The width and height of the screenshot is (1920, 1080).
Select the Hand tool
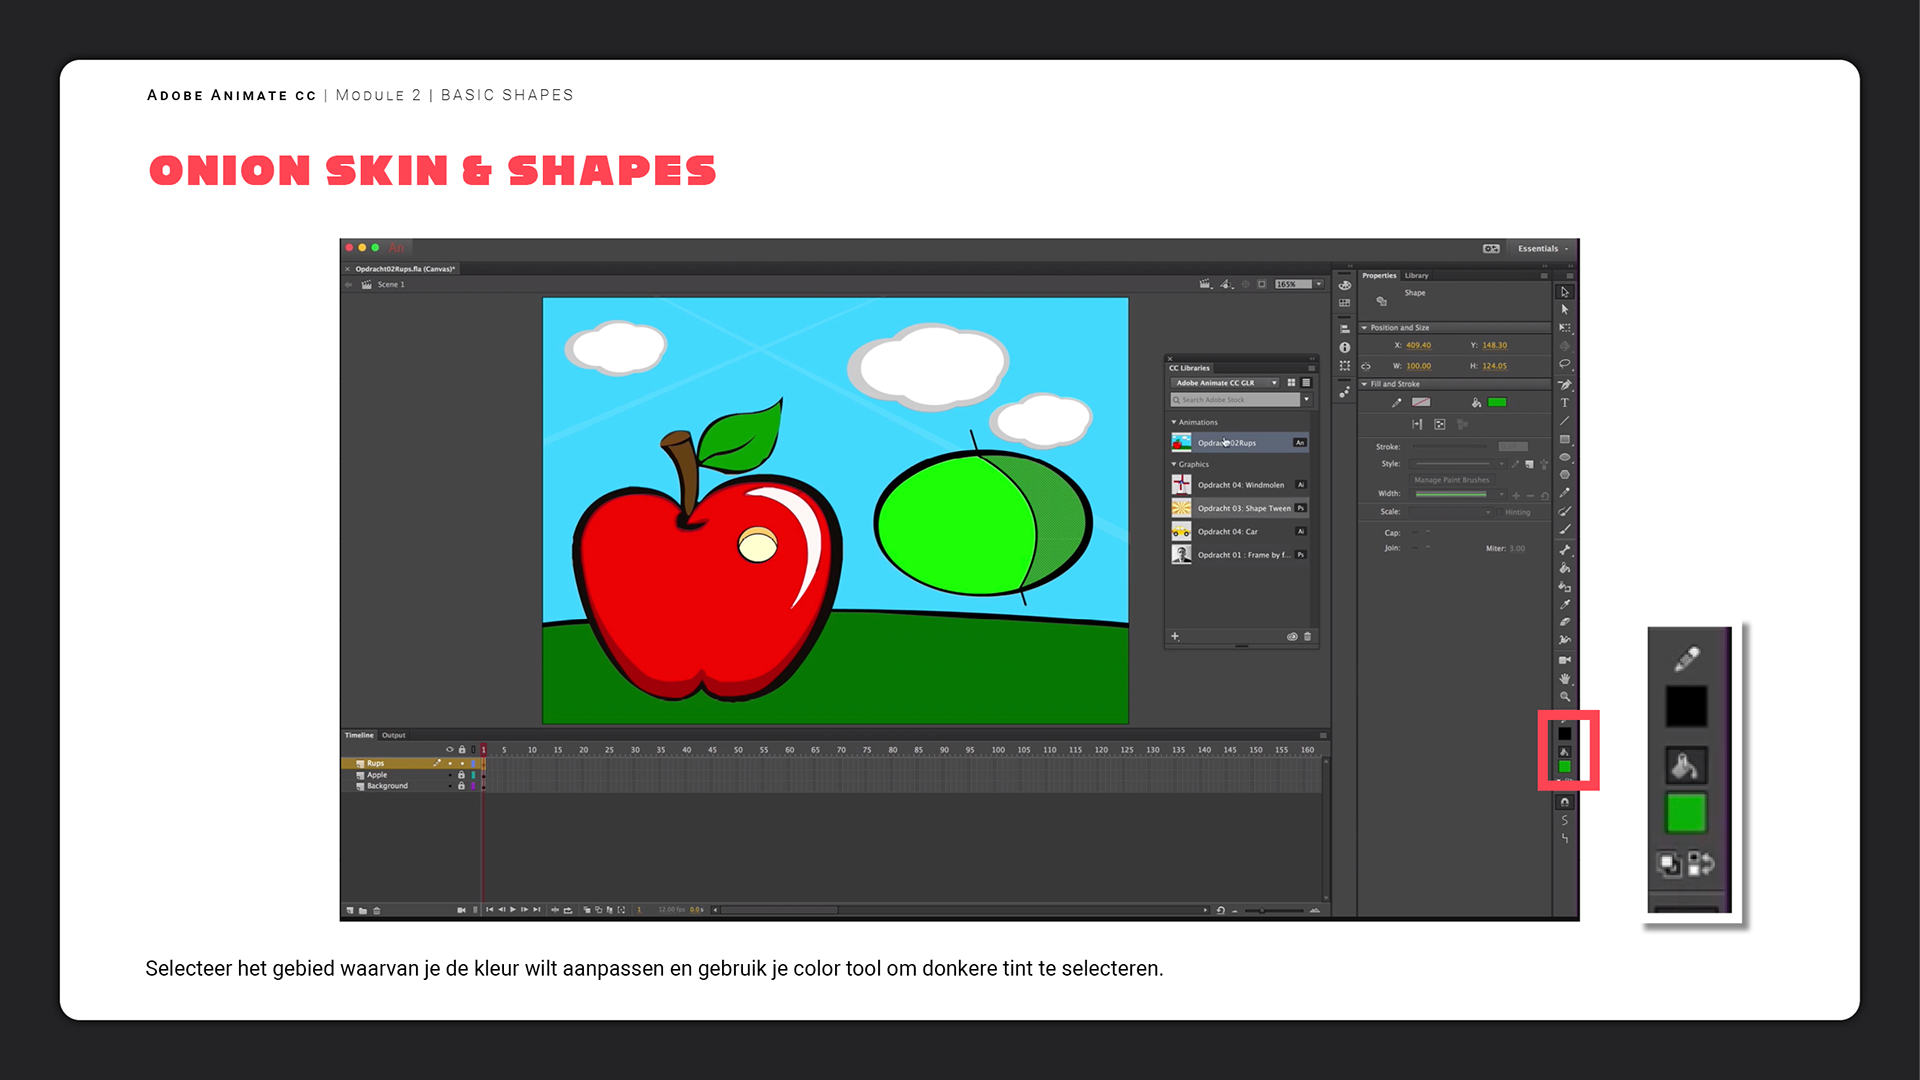(x=1565, y=678)
